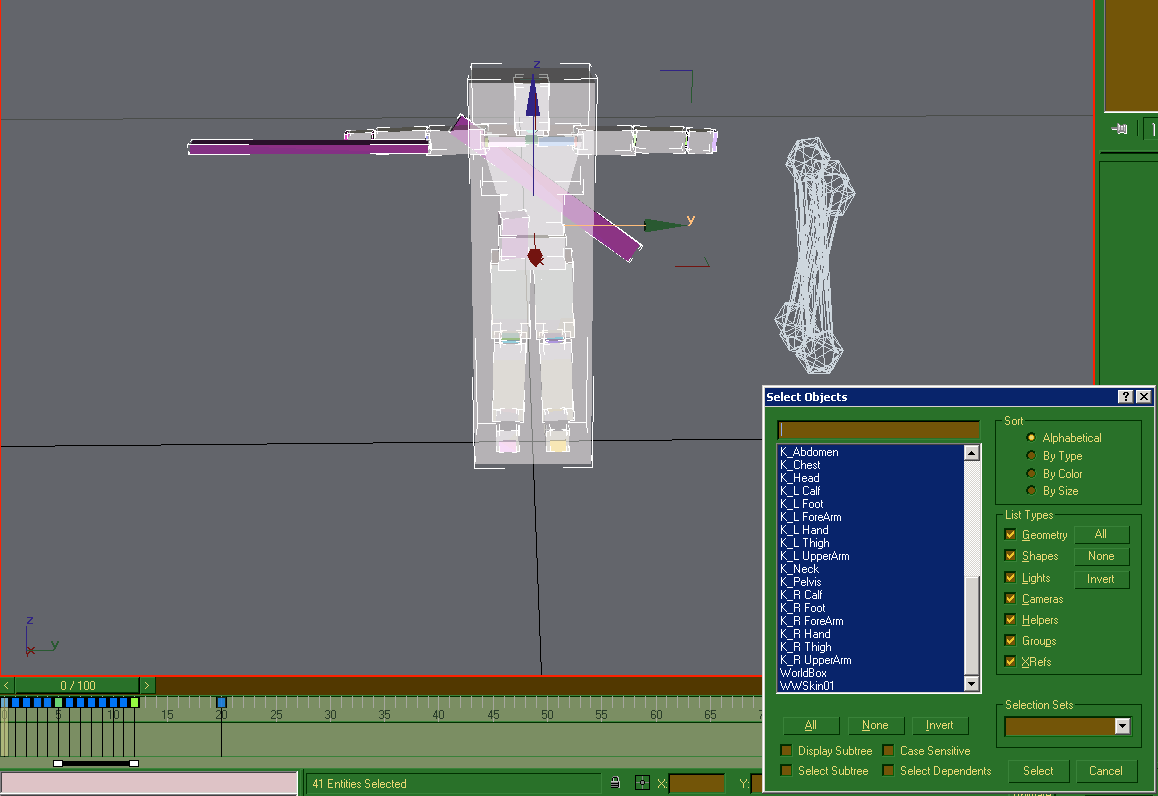This screenshot has height=796, width=1158.
Task: Click the absolute transform mode icon
Action: pos(642,783)
